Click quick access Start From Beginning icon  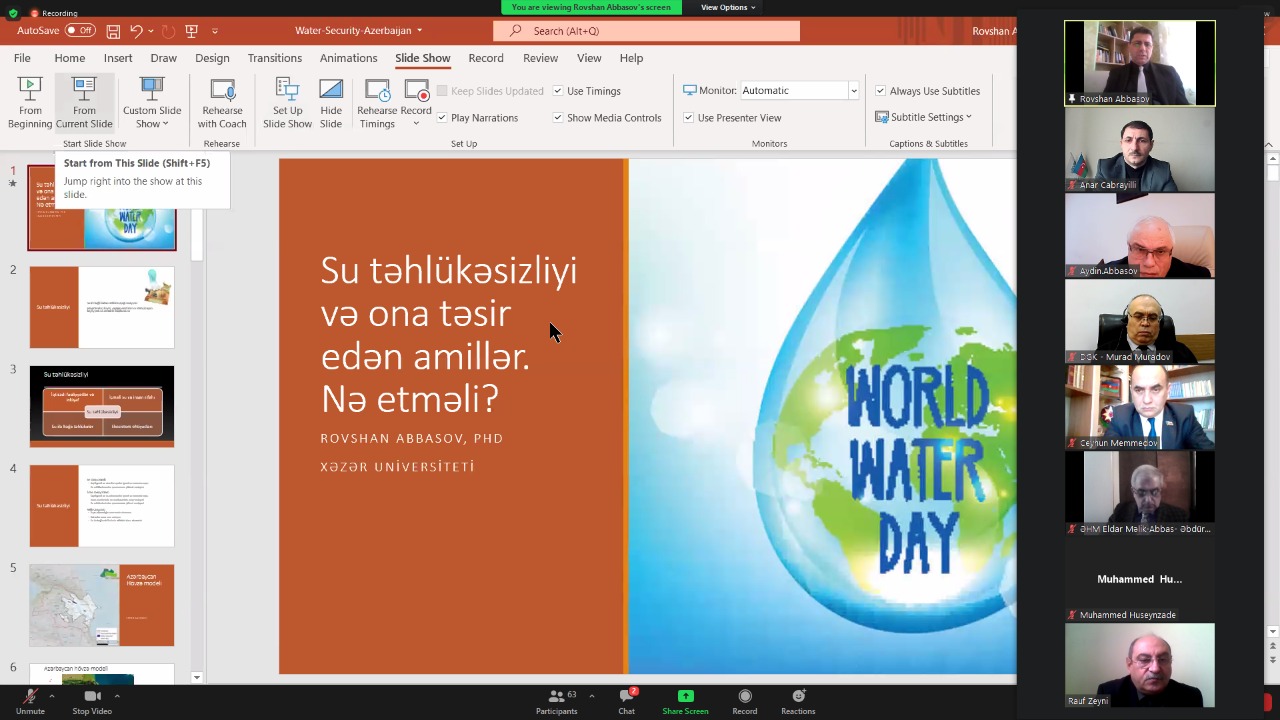pos(191,31)
